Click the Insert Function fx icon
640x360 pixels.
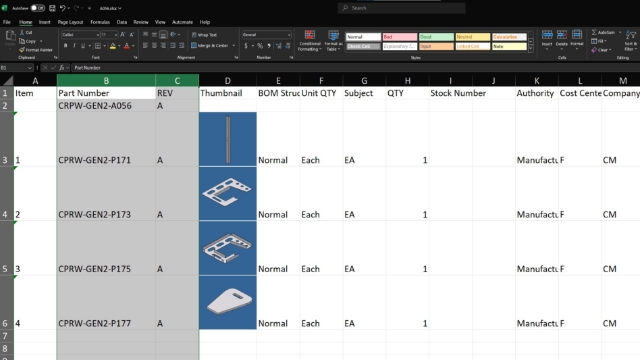(62, 68)
